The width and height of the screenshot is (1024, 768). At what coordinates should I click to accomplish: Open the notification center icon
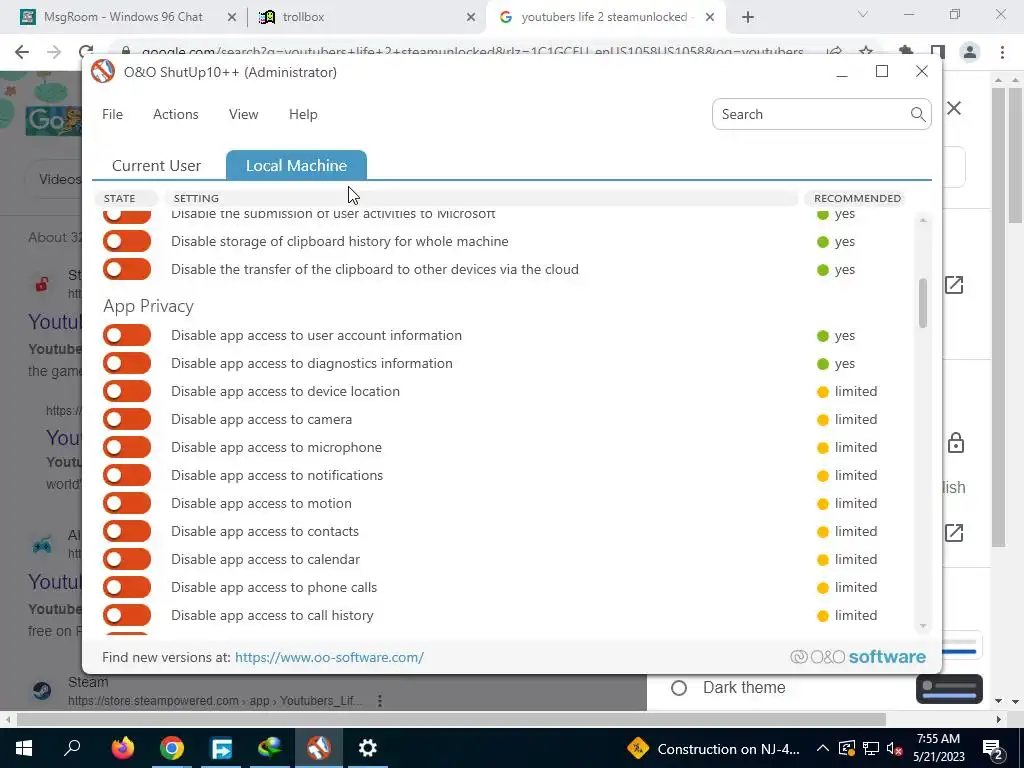tap(993, 748)
